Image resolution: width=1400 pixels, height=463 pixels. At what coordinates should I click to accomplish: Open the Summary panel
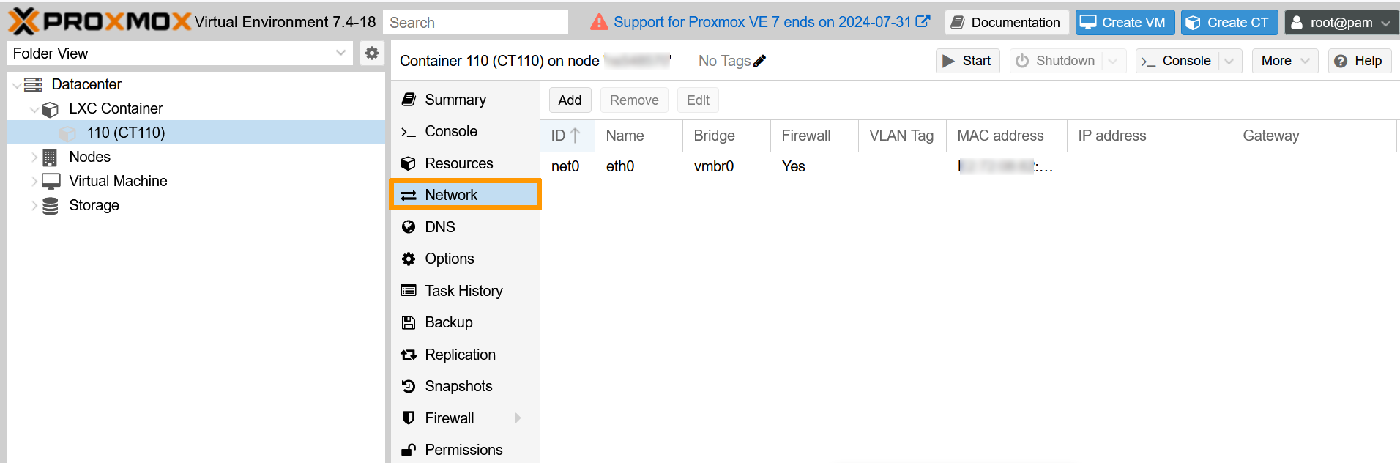[454, 100]
